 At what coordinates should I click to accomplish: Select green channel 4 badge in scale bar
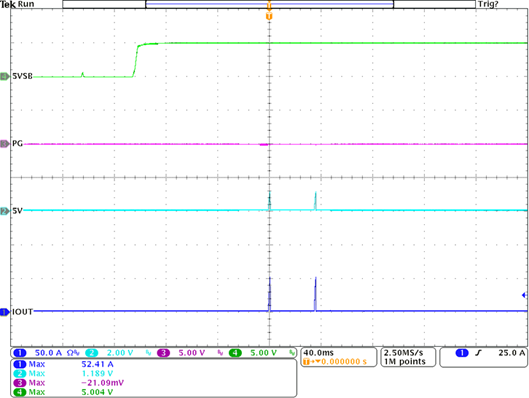click(x=235, y=353)
